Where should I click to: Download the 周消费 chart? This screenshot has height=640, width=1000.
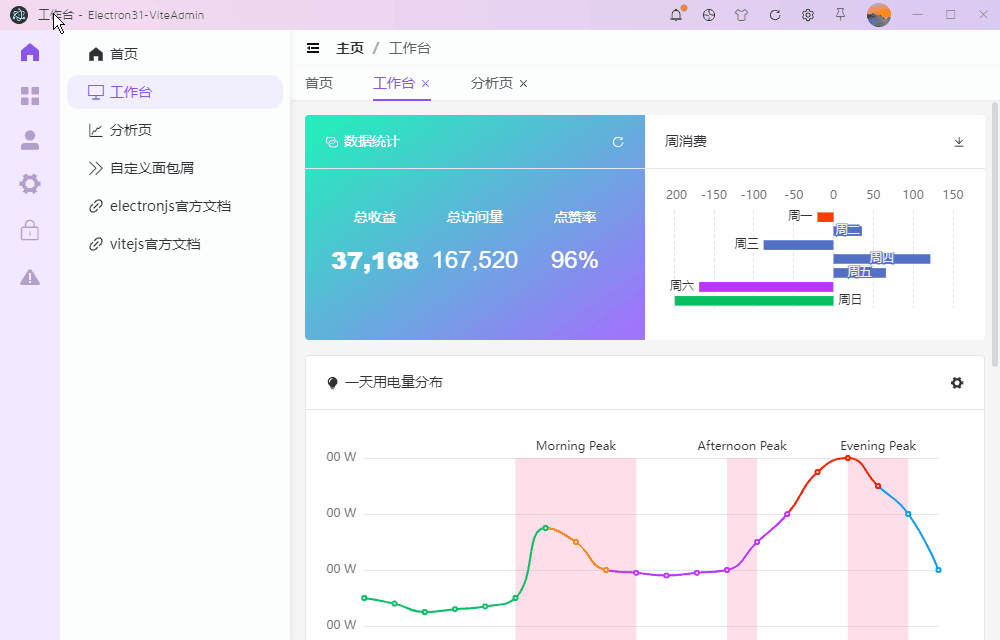tap(958, 141)
